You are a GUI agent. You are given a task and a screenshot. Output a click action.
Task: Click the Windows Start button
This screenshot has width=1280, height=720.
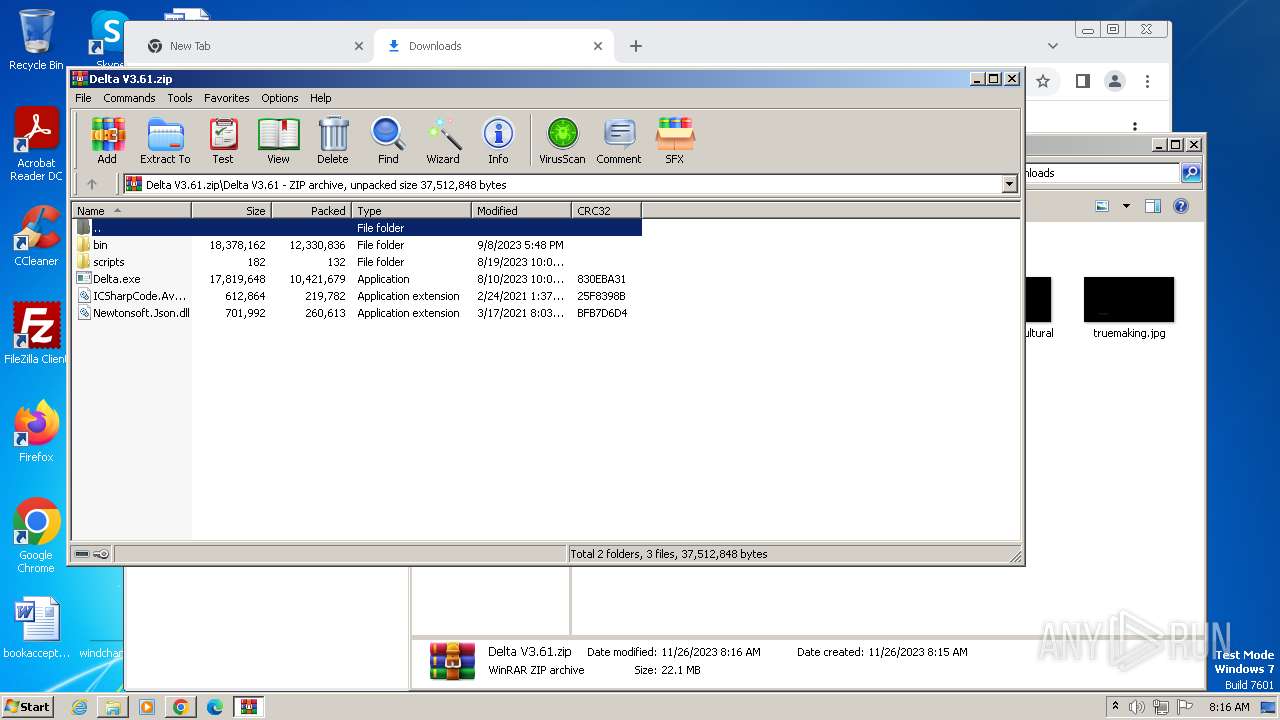pyautogui.click(x=28, y=706)
